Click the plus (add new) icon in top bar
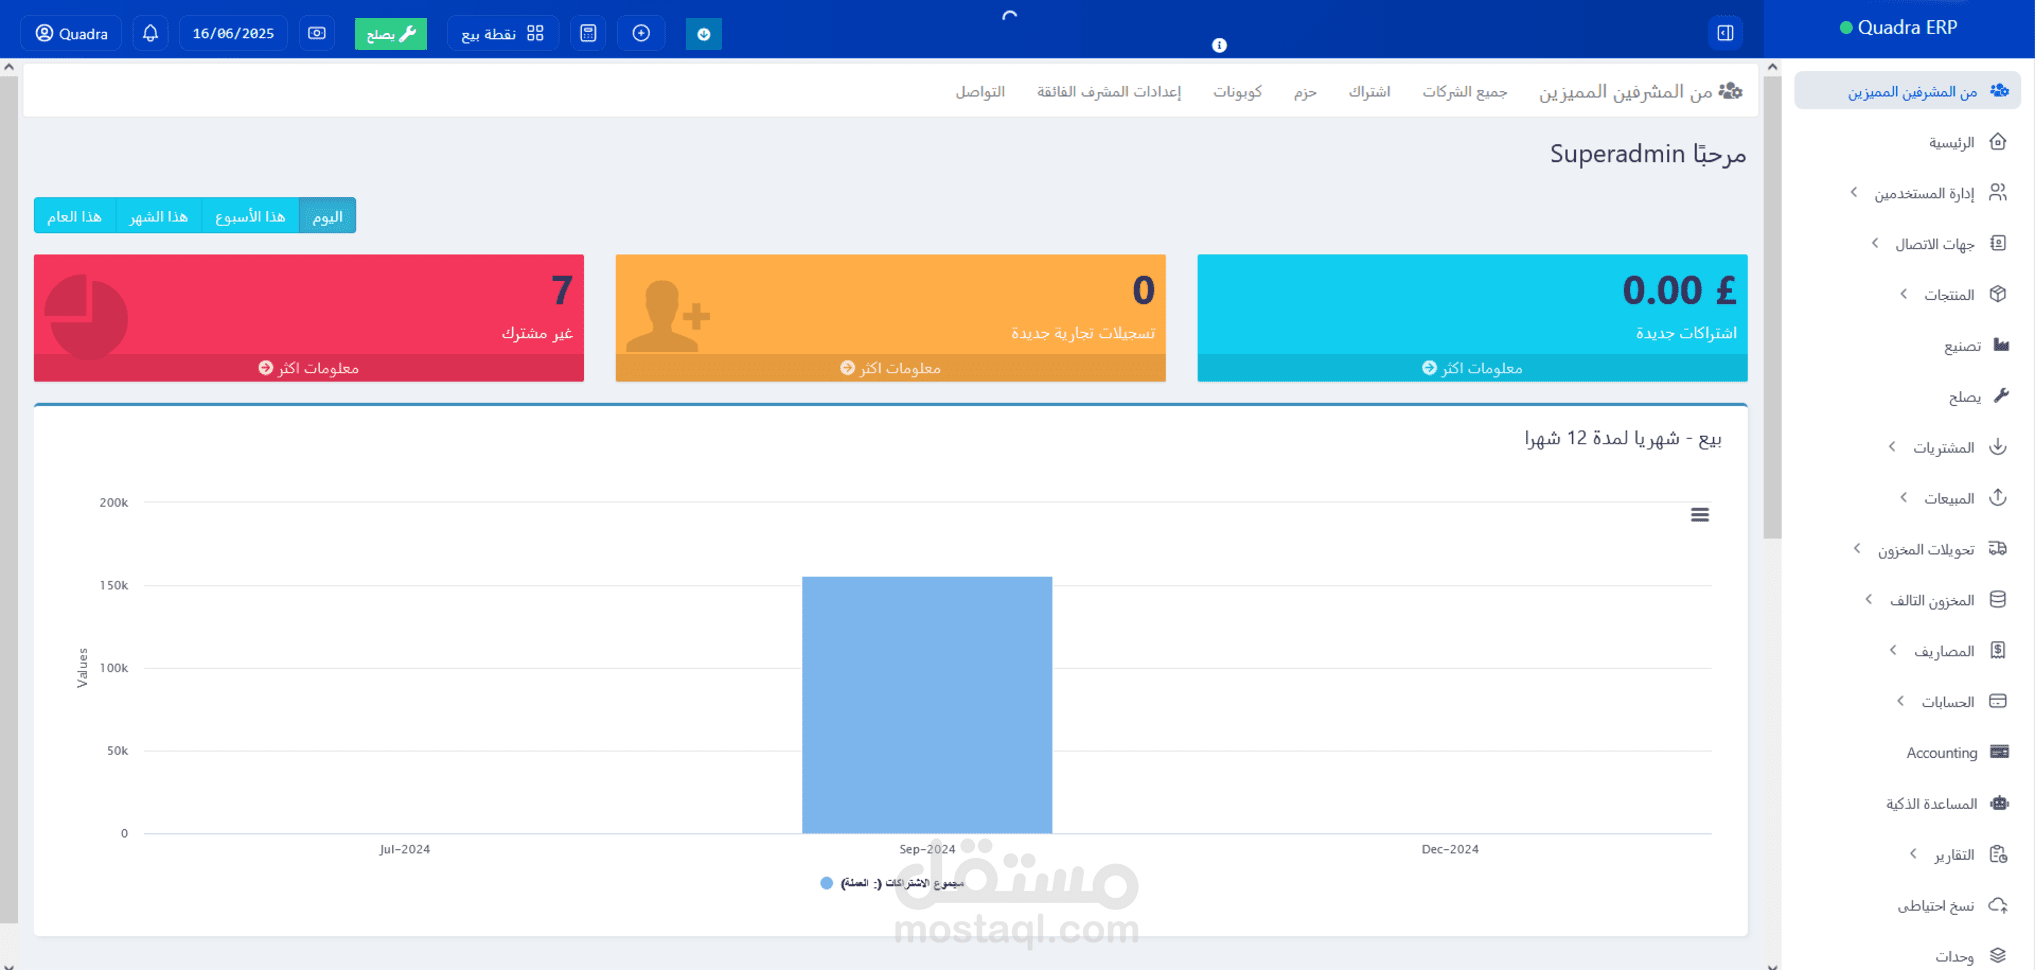 [640, 32]
